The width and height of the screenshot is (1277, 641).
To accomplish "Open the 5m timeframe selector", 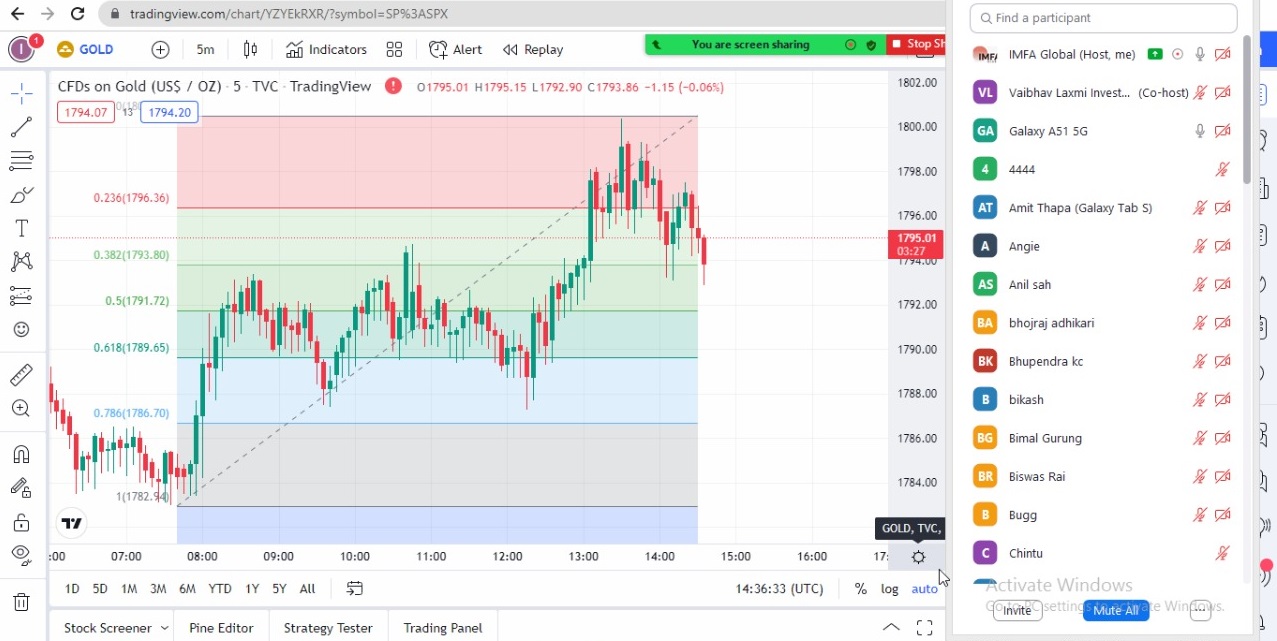I will tap(205, 49).
